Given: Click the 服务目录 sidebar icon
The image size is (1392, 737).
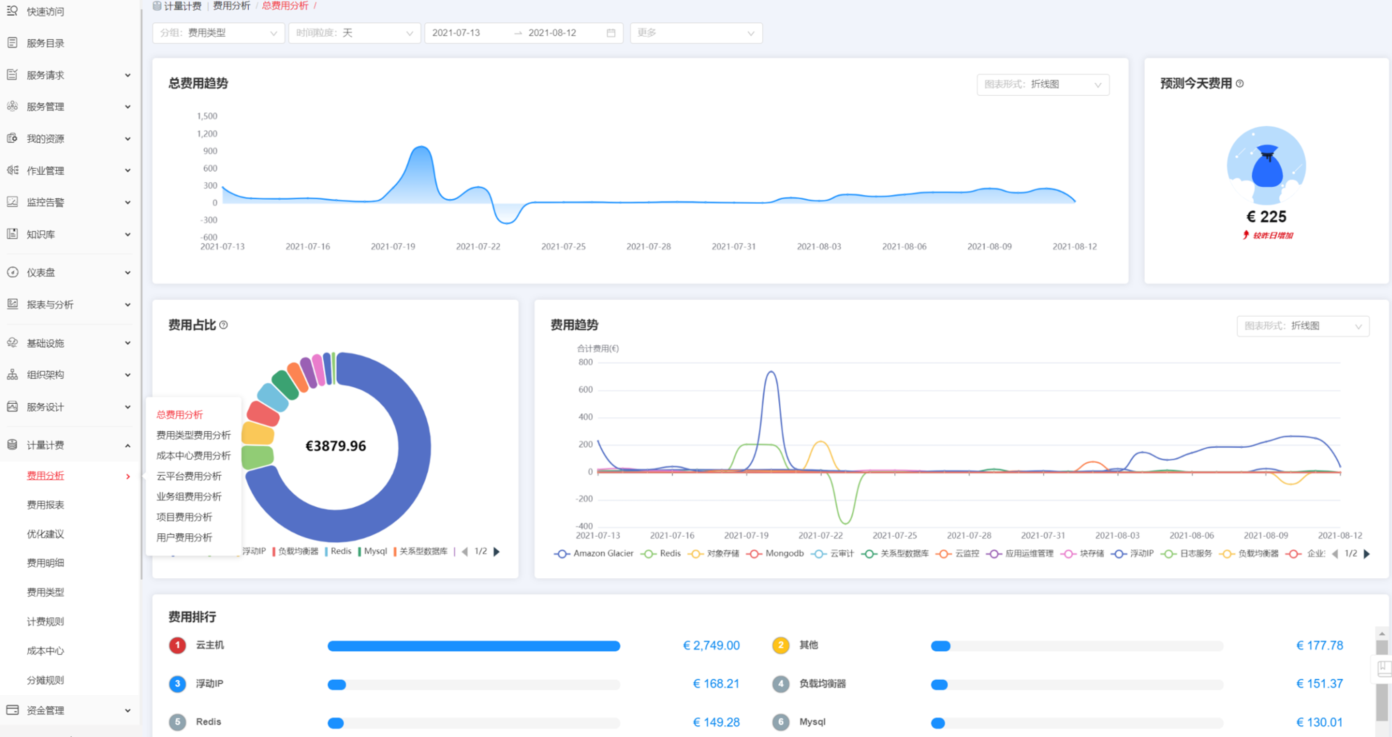Looking at the screenshot, I should 12,43.
